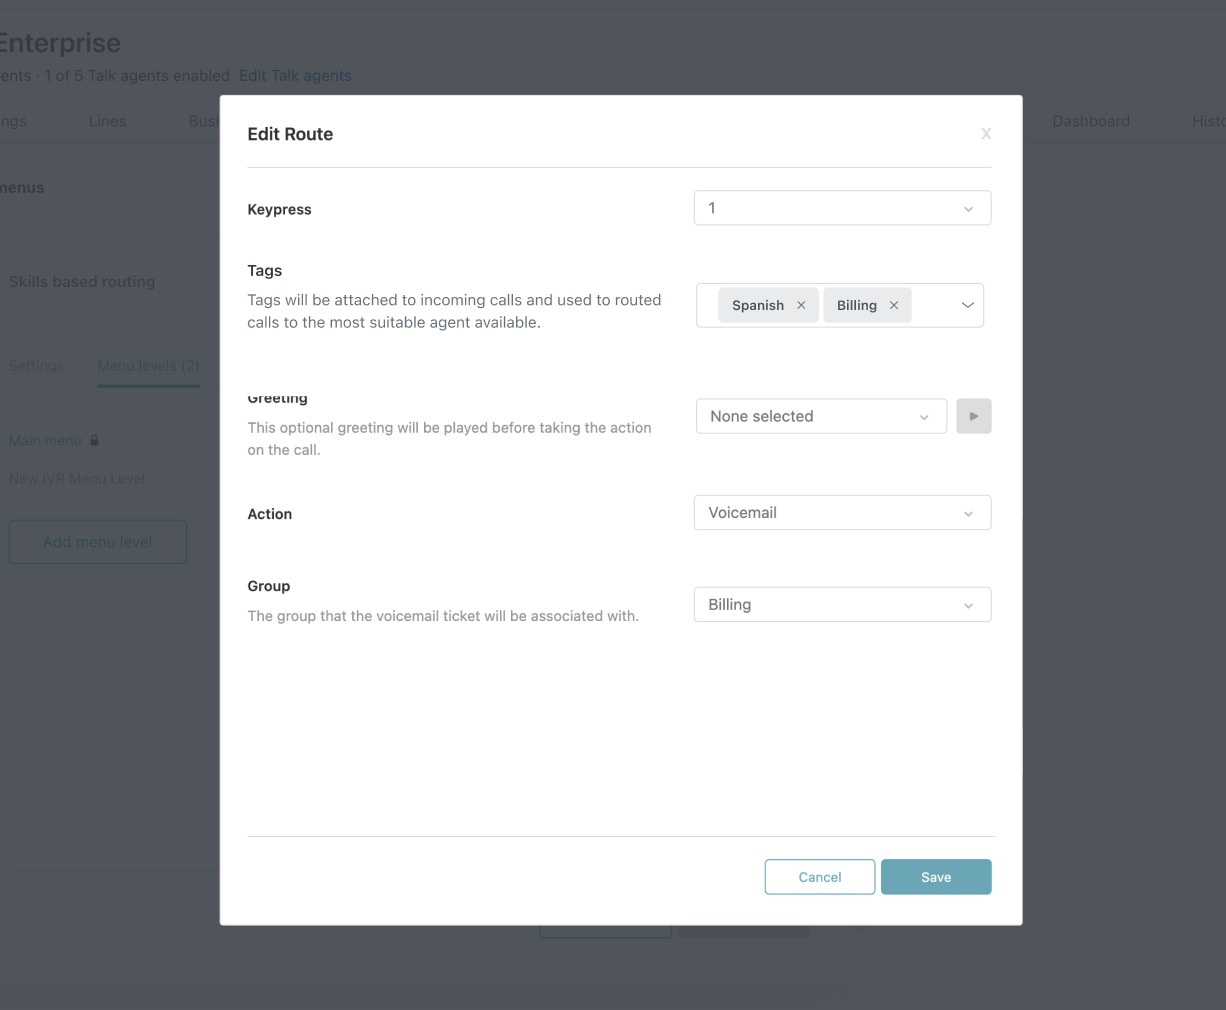Image resolution: width=1226 pixels, height=1010 pixels.
Task: Open the Group dropdown set to Billing
Action: pos(842,605)
